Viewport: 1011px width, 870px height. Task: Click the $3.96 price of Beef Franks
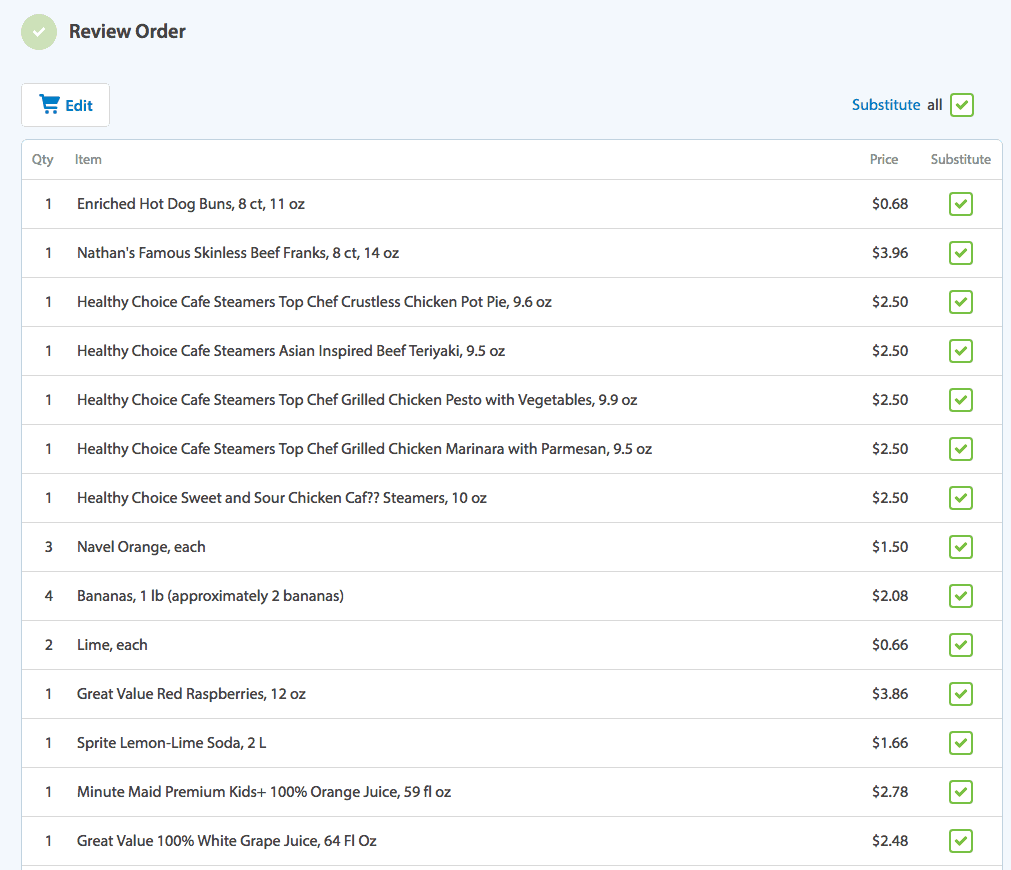click(890, 253)
